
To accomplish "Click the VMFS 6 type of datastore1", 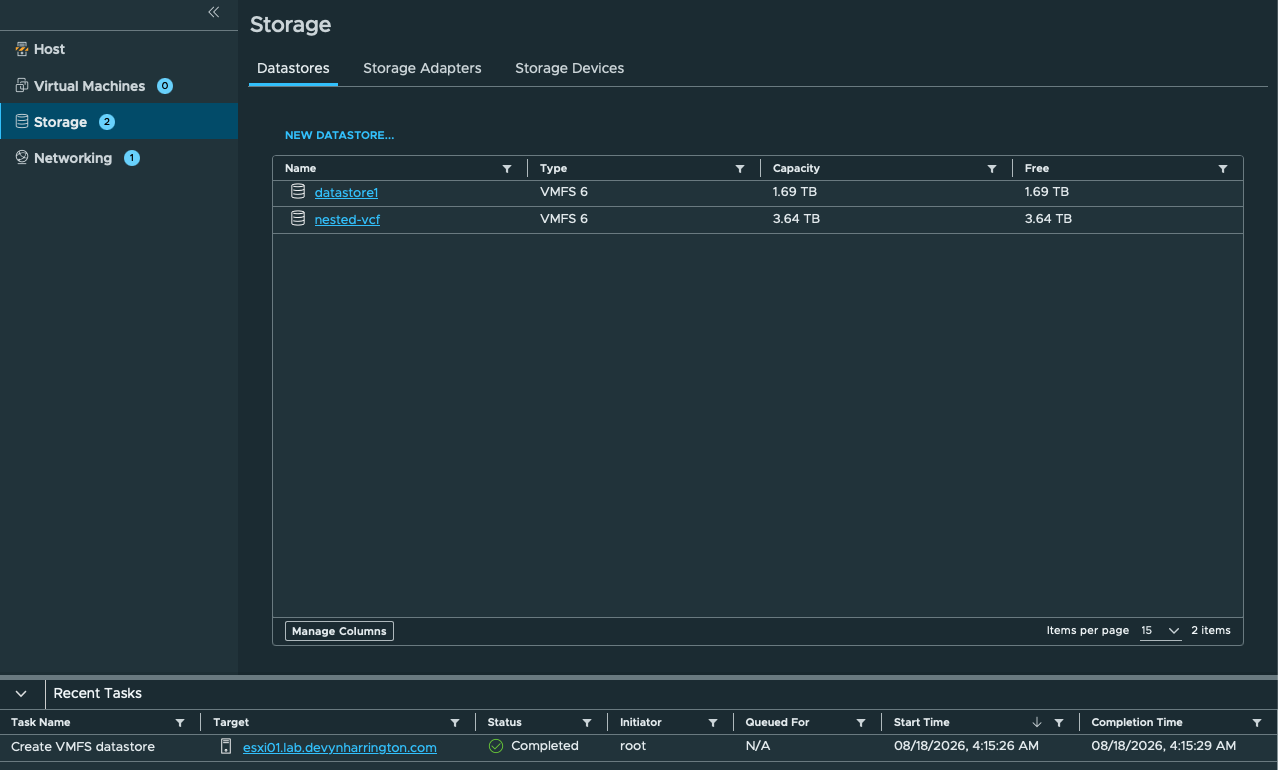I will pos(564,191).
